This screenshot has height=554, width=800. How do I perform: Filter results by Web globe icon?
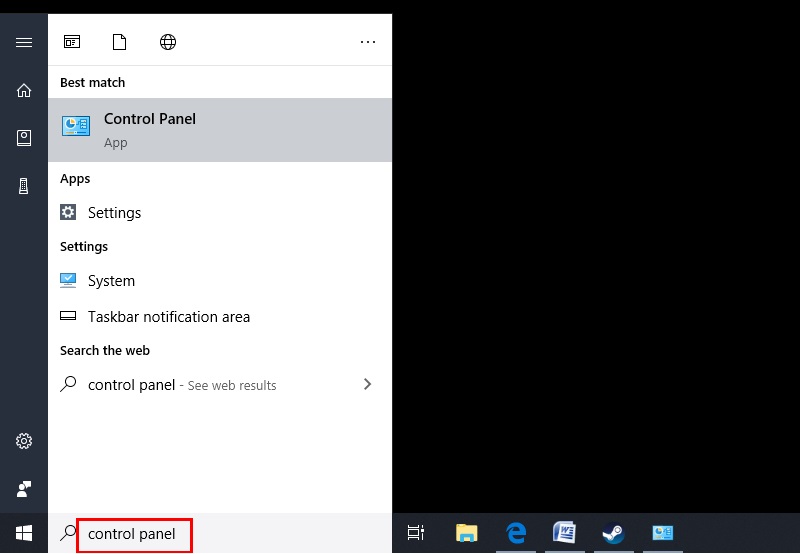[x=168, y=42]
